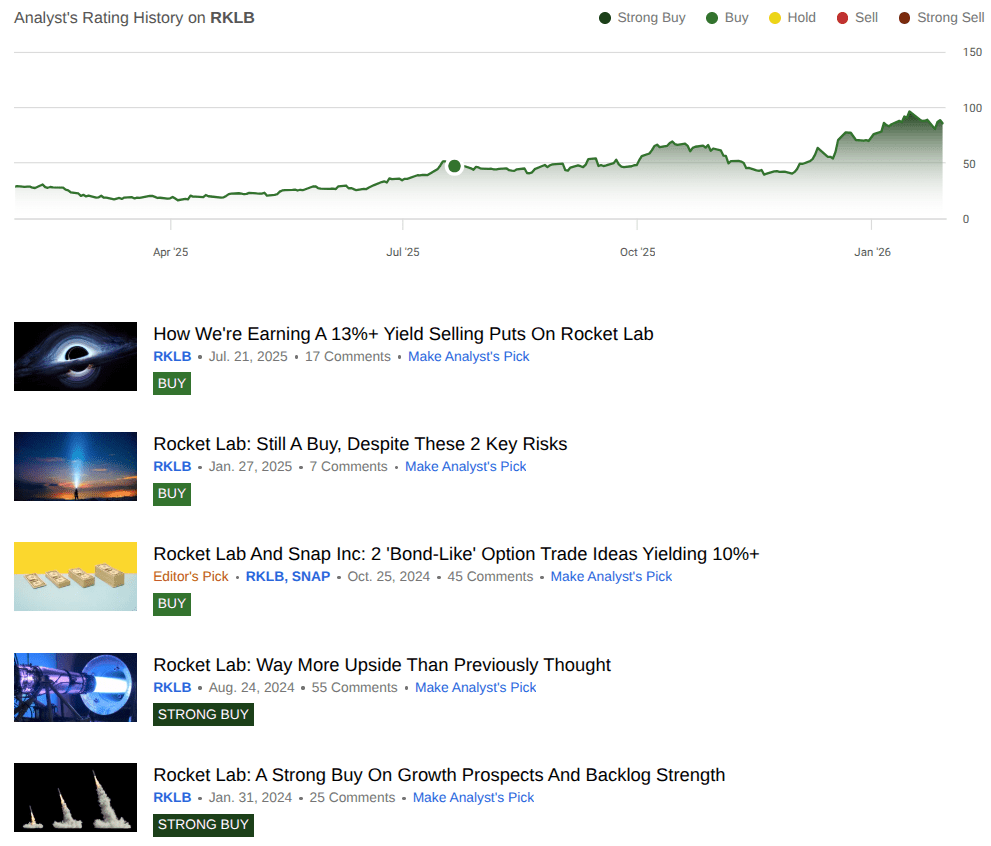This screenshot has height=846, width=991.
Task: Click the Hold legend yellow dot
Action: pyautogui.click(x=775, y=18)
